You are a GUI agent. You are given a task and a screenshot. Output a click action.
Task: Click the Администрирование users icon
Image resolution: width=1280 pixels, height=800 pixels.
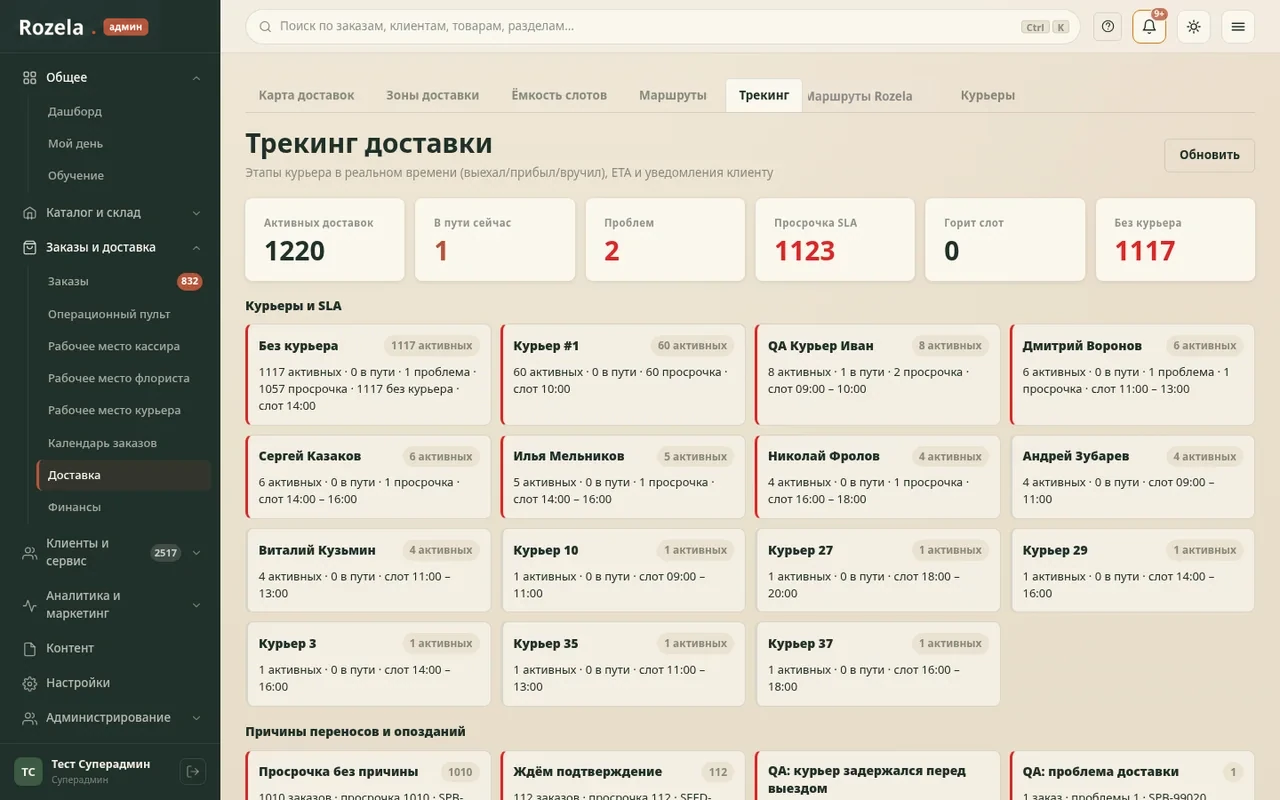tap(30, 718)
